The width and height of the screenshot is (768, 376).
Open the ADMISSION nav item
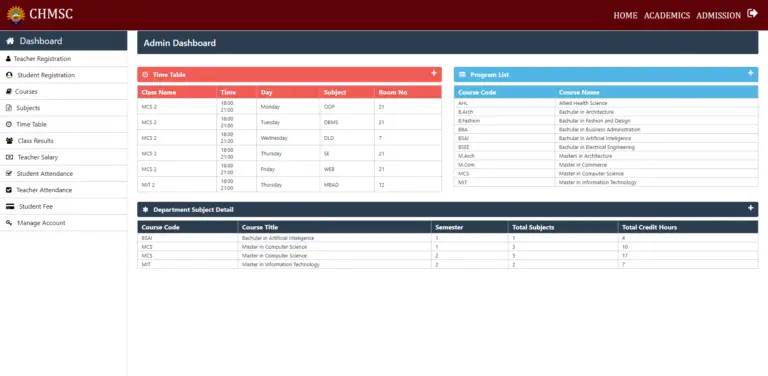click(719, 16)
